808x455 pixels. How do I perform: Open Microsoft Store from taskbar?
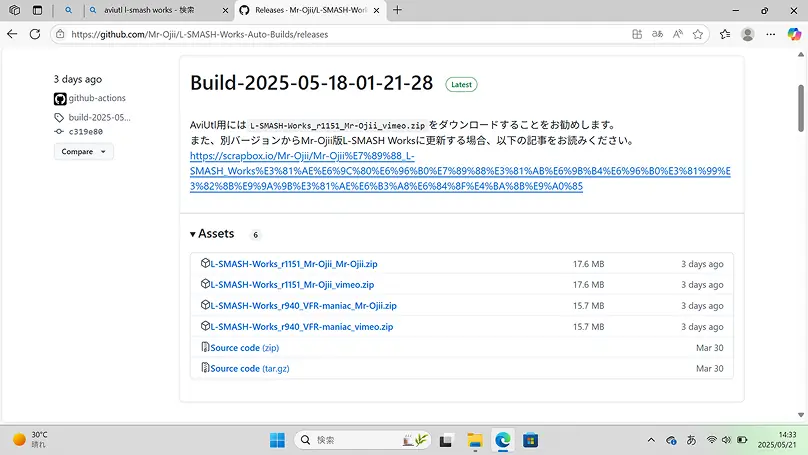click(530, 441)
